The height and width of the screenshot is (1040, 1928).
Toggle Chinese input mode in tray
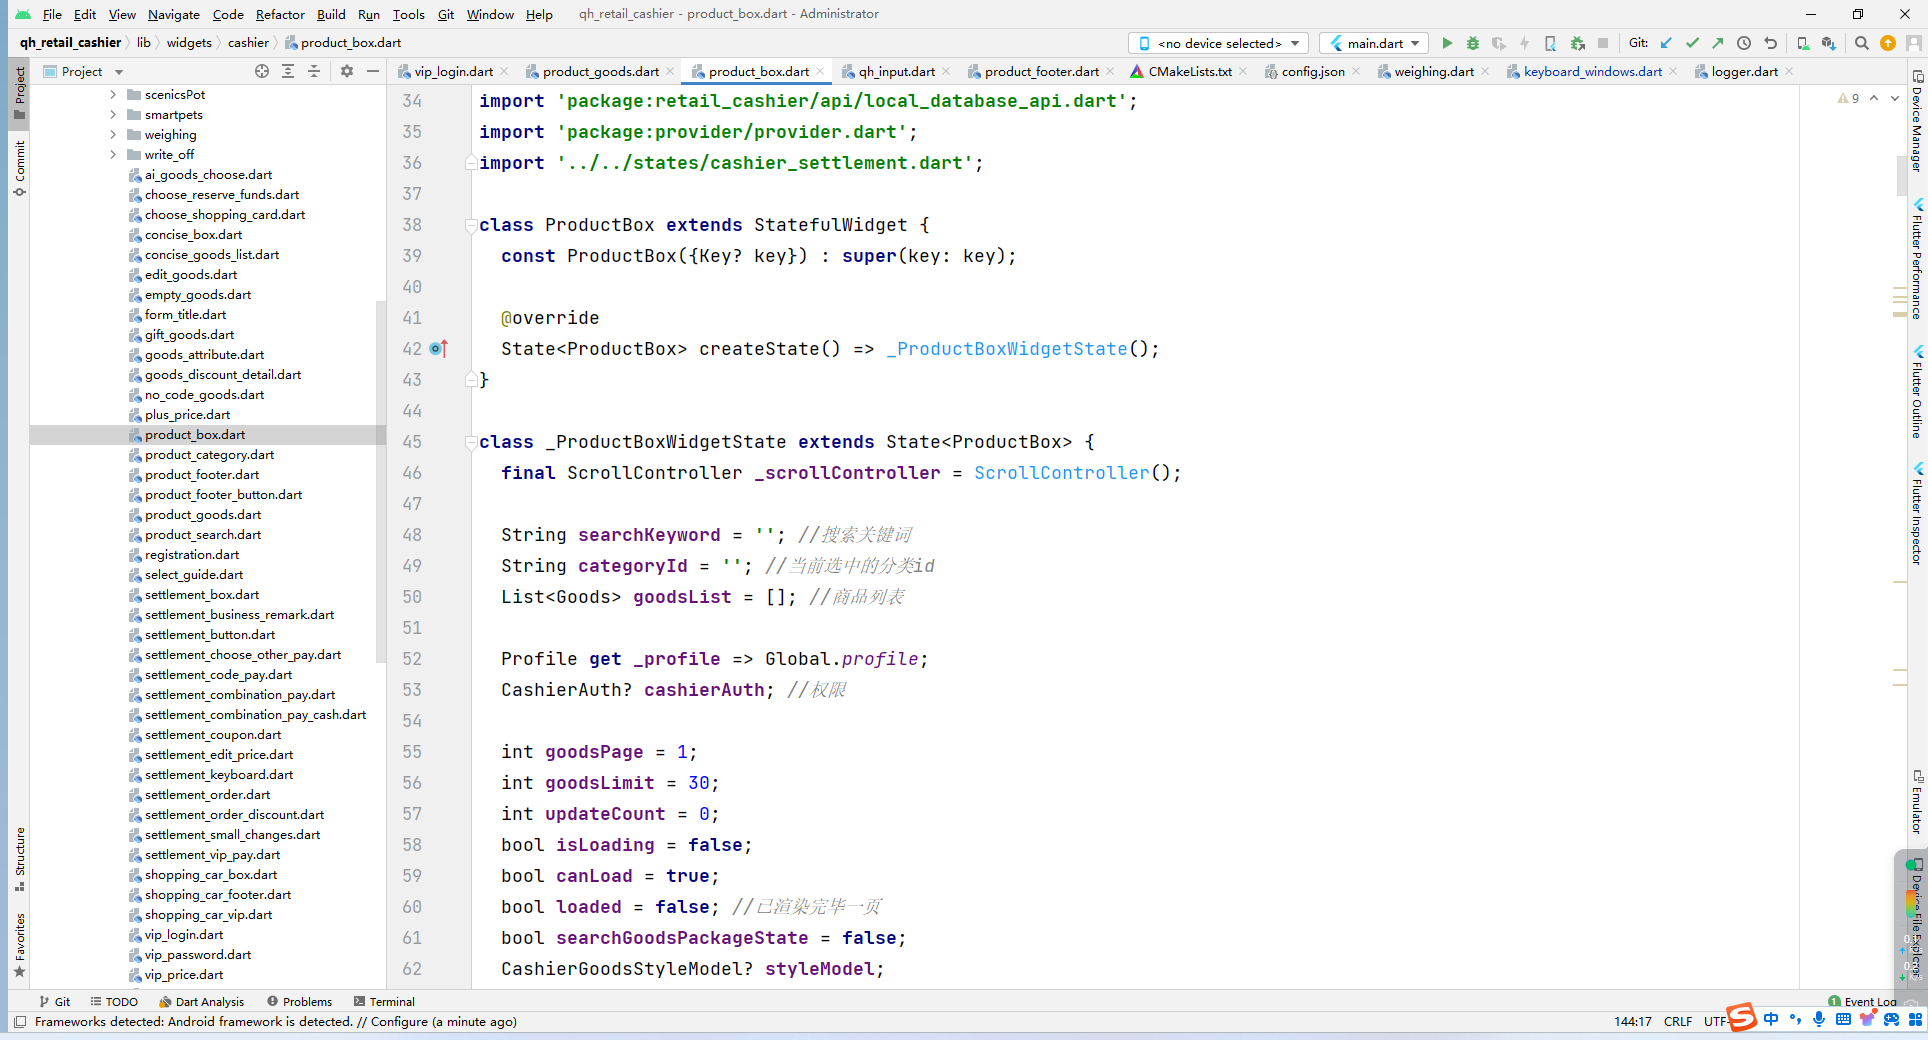1771,1019
